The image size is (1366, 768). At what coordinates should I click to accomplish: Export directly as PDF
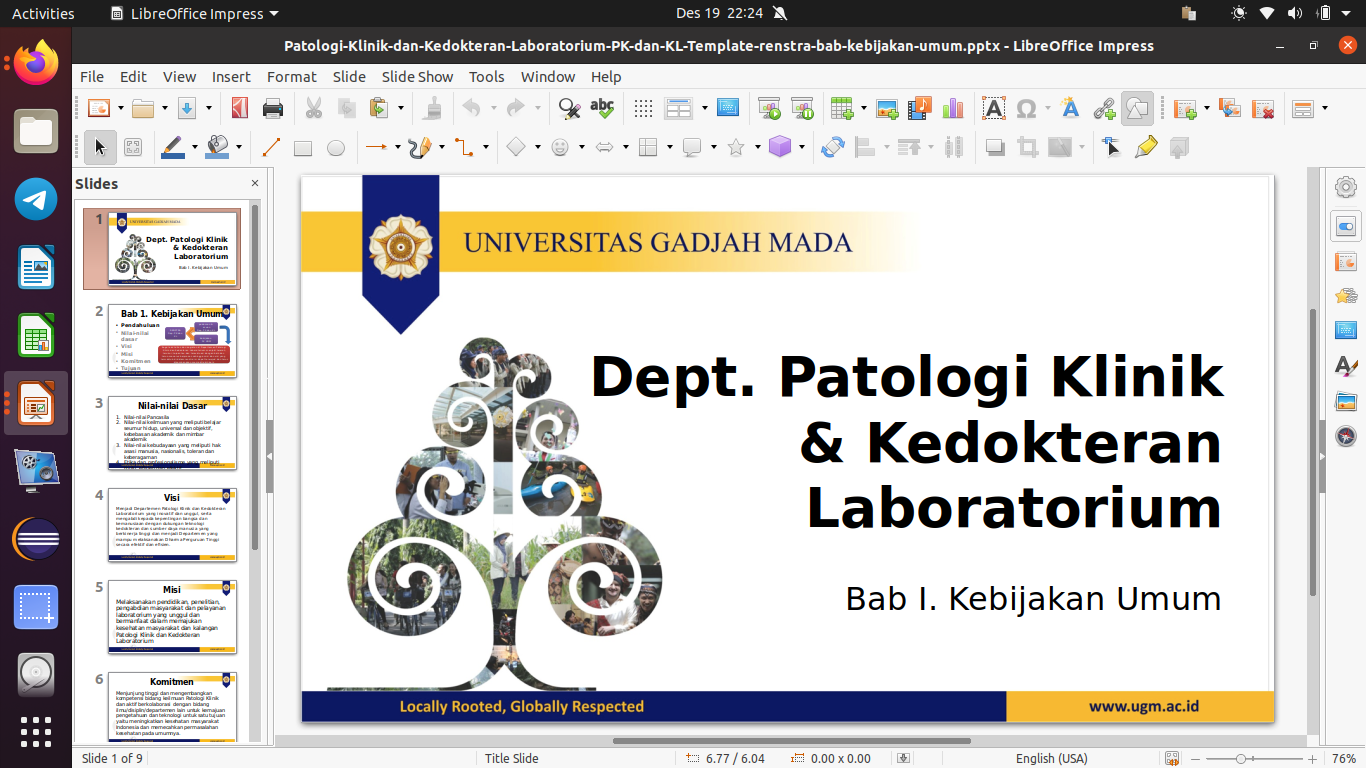point(239,108)
